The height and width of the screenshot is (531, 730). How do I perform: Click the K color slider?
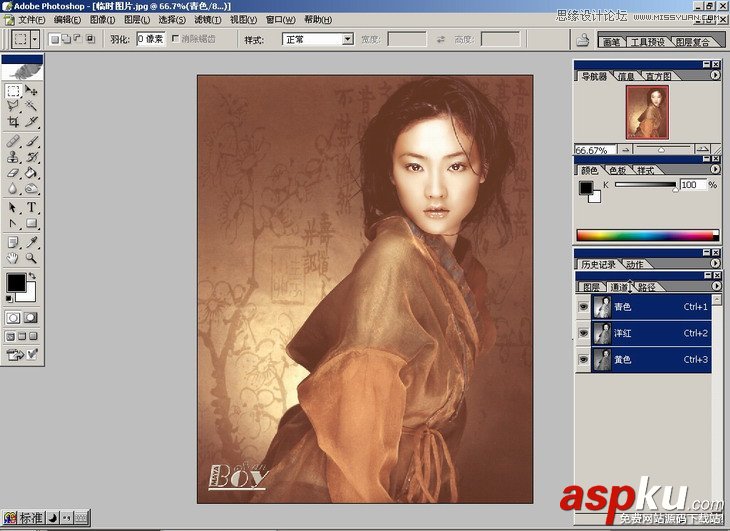coord(646,185)
